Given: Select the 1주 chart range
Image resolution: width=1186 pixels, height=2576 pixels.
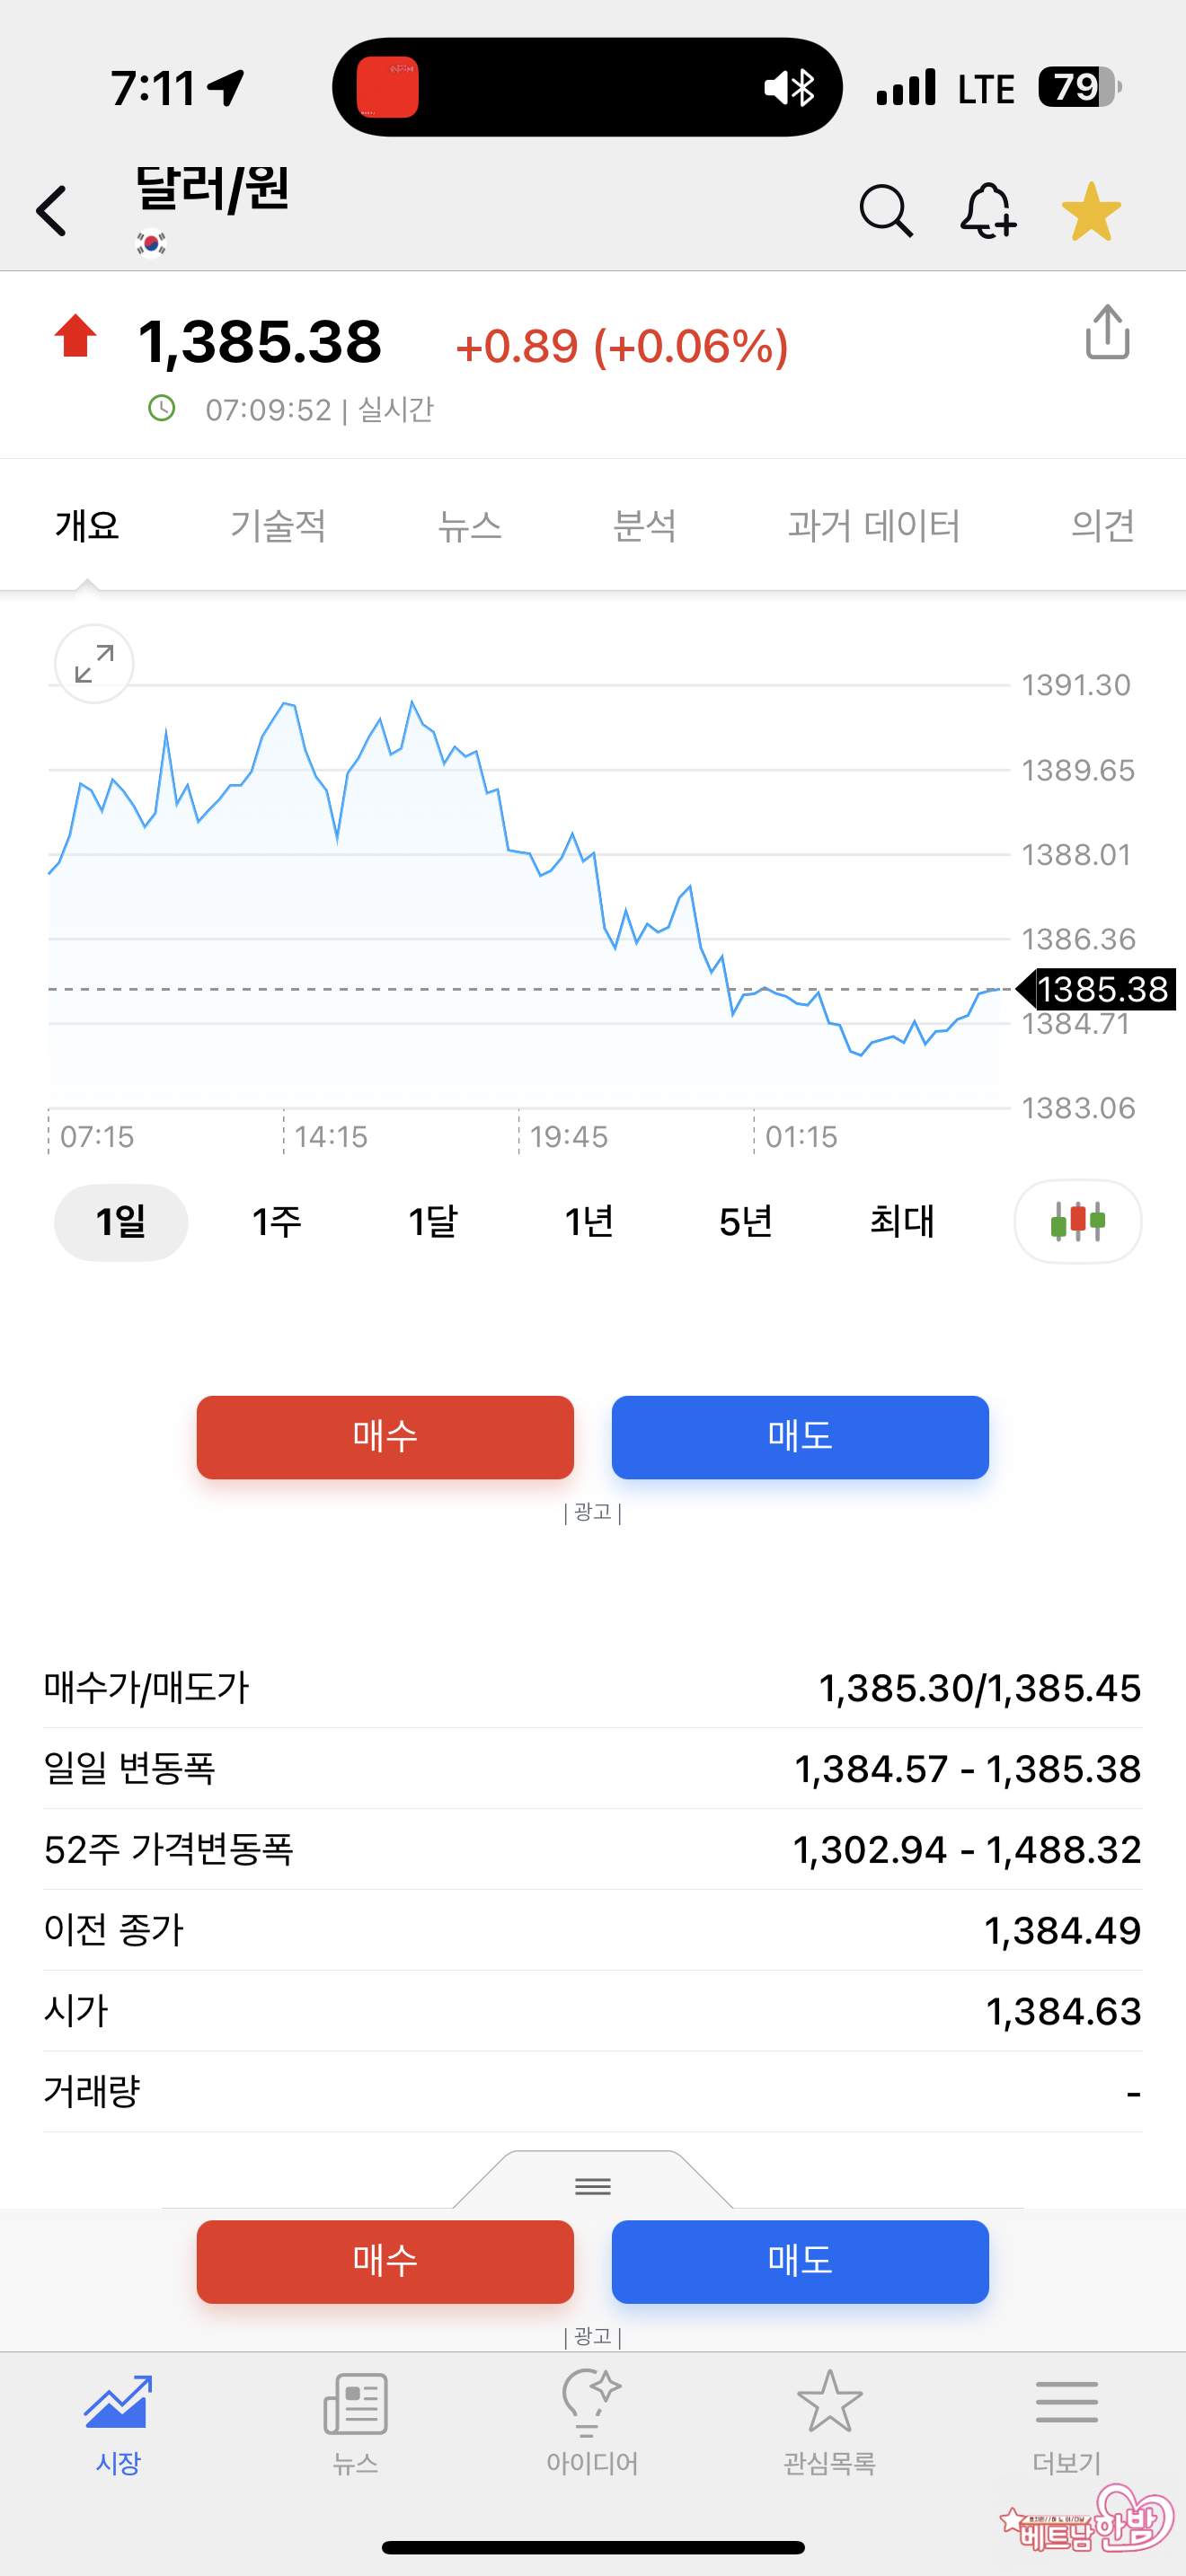Looking at the screenshot, I should (x=276, y=1221).
